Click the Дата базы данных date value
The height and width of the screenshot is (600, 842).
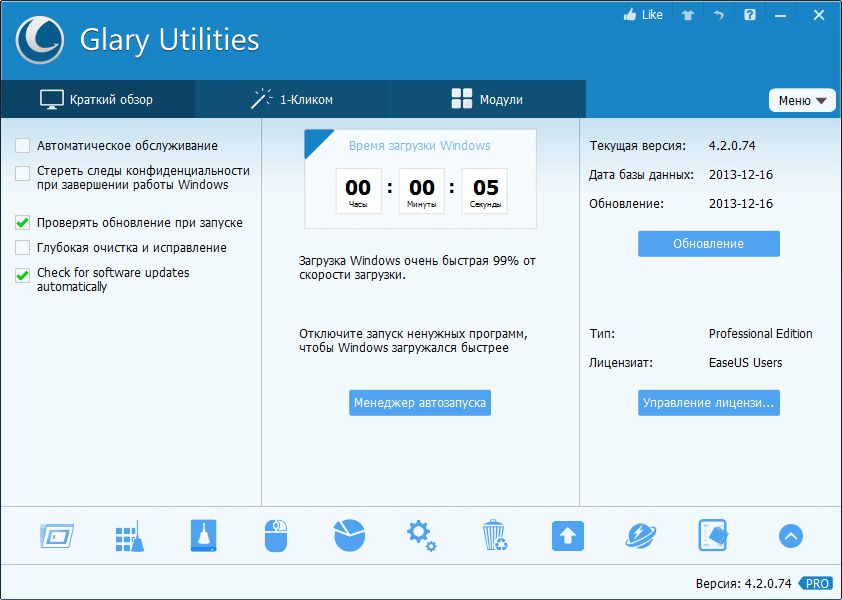[741, 175]
